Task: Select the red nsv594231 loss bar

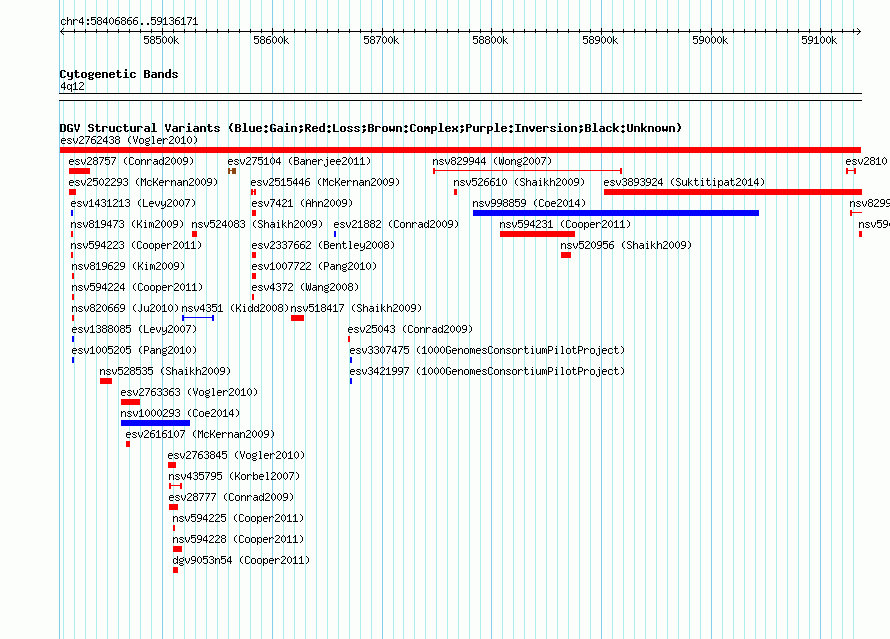Action: [x=538, y=234]
